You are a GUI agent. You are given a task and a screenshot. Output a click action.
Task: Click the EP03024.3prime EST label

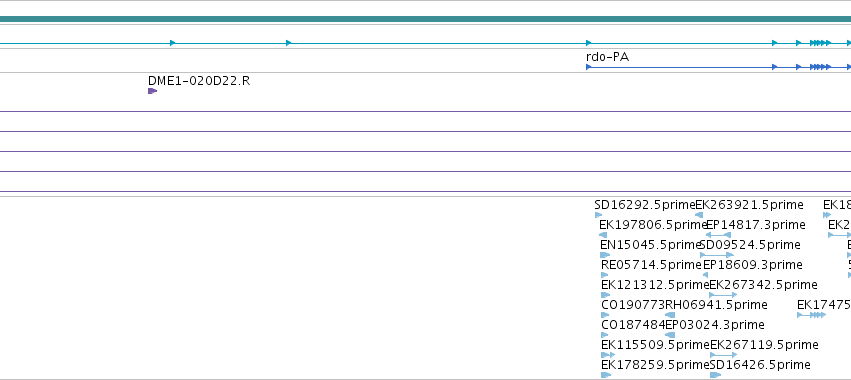coord(715,325)
